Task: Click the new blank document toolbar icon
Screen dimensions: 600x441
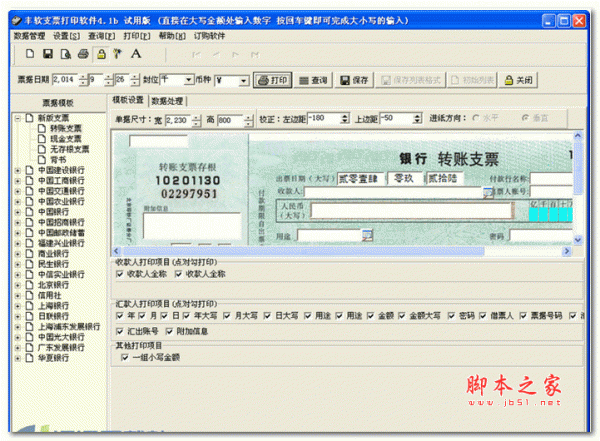Action: pos(30,54)
